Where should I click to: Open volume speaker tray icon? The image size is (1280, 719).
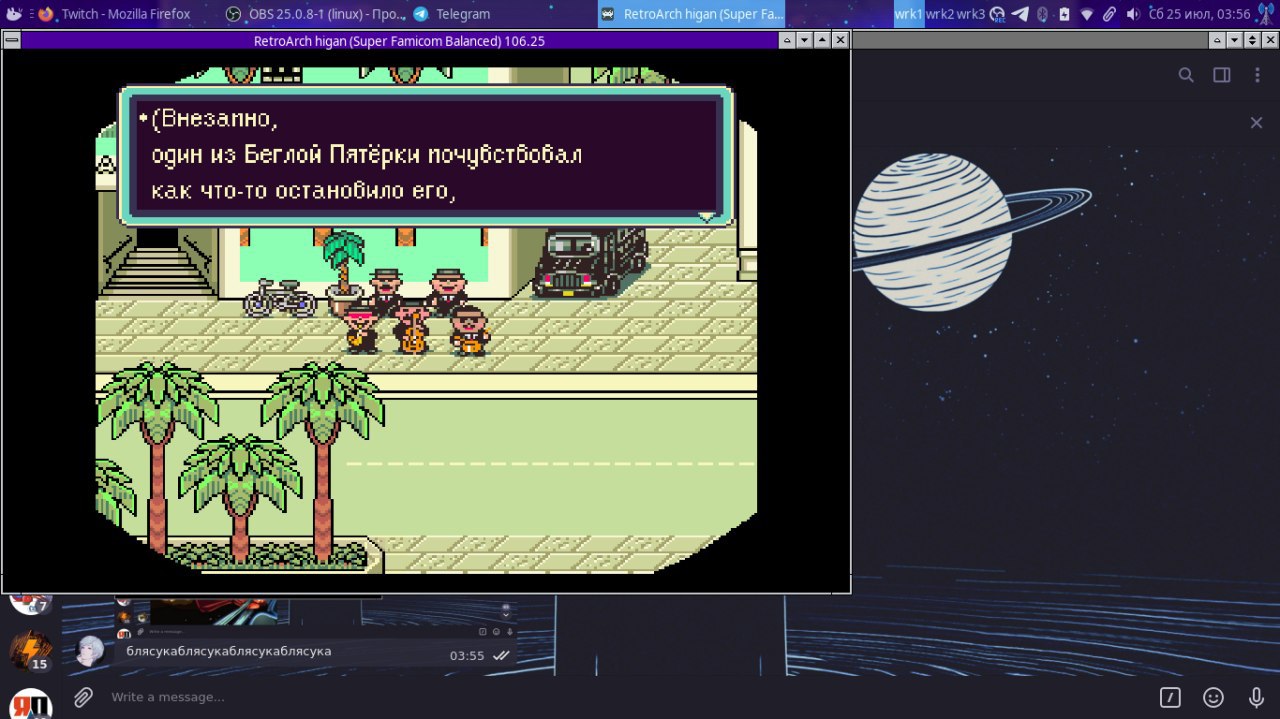point(1132,14)
